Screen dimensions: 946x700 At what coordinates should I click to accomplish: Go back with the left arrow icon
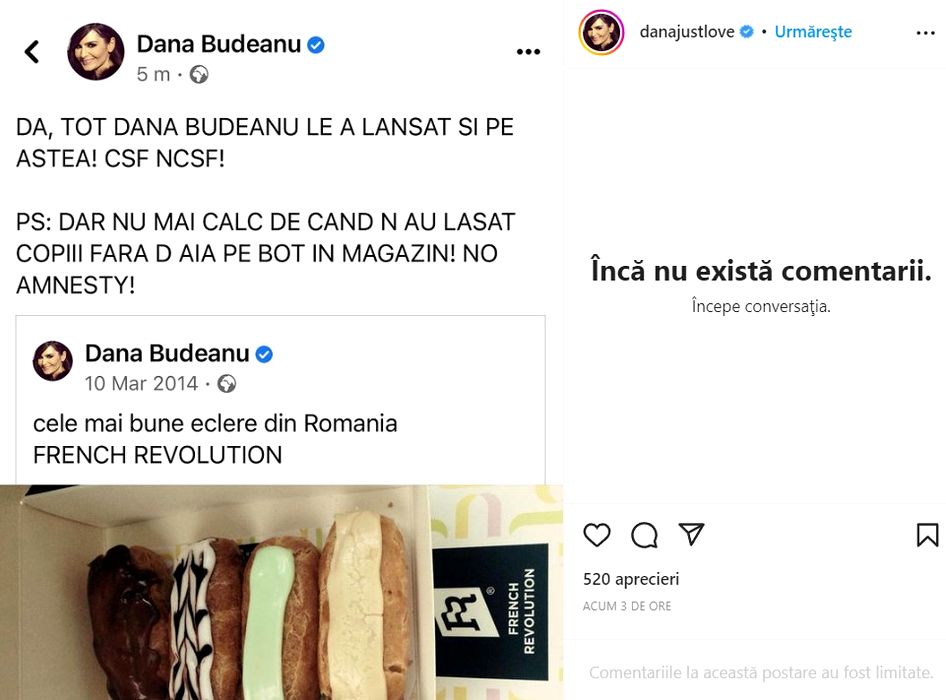[32, 52]
